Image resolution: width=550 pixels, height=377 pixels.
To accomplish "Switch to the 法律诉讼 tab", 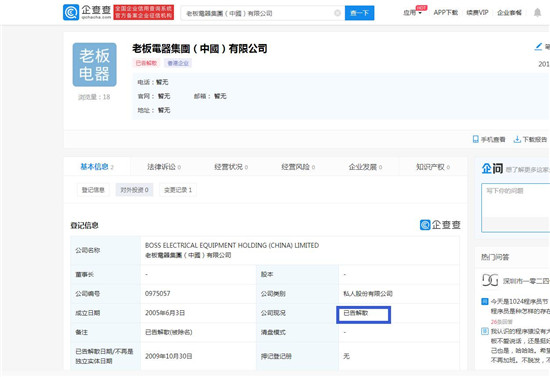I will click(x=164, y=167).
